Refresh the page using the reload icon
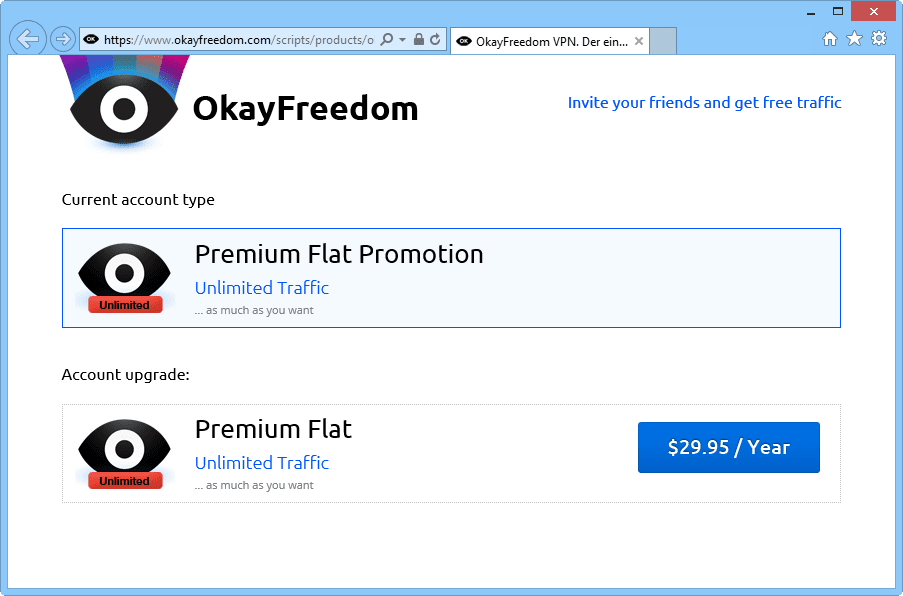903x596 pixels. [435, 40]
